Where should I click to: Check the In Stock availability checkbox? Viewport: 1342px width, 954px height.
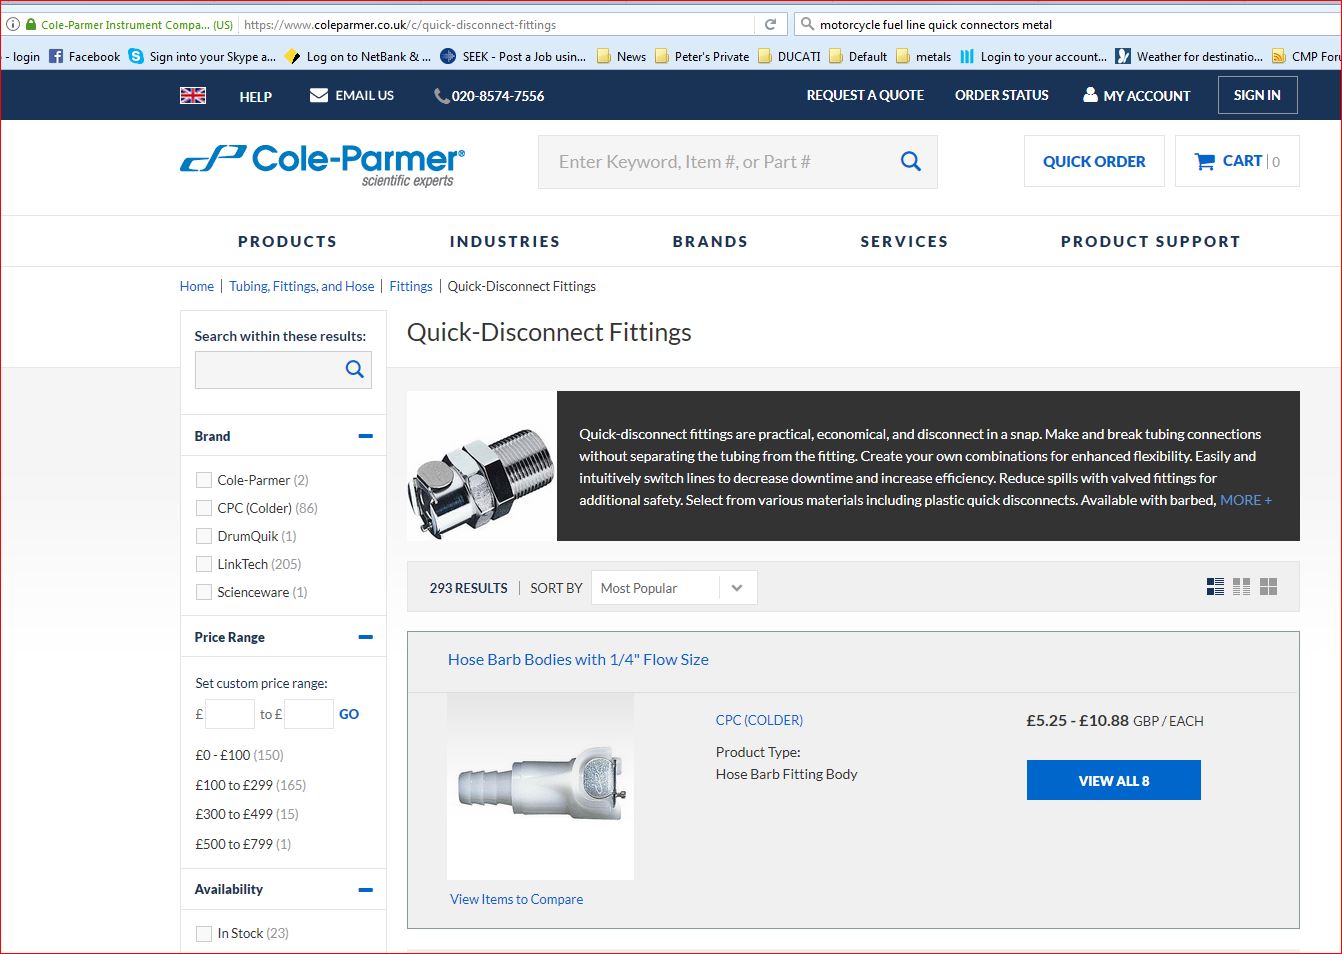point(204,933)
